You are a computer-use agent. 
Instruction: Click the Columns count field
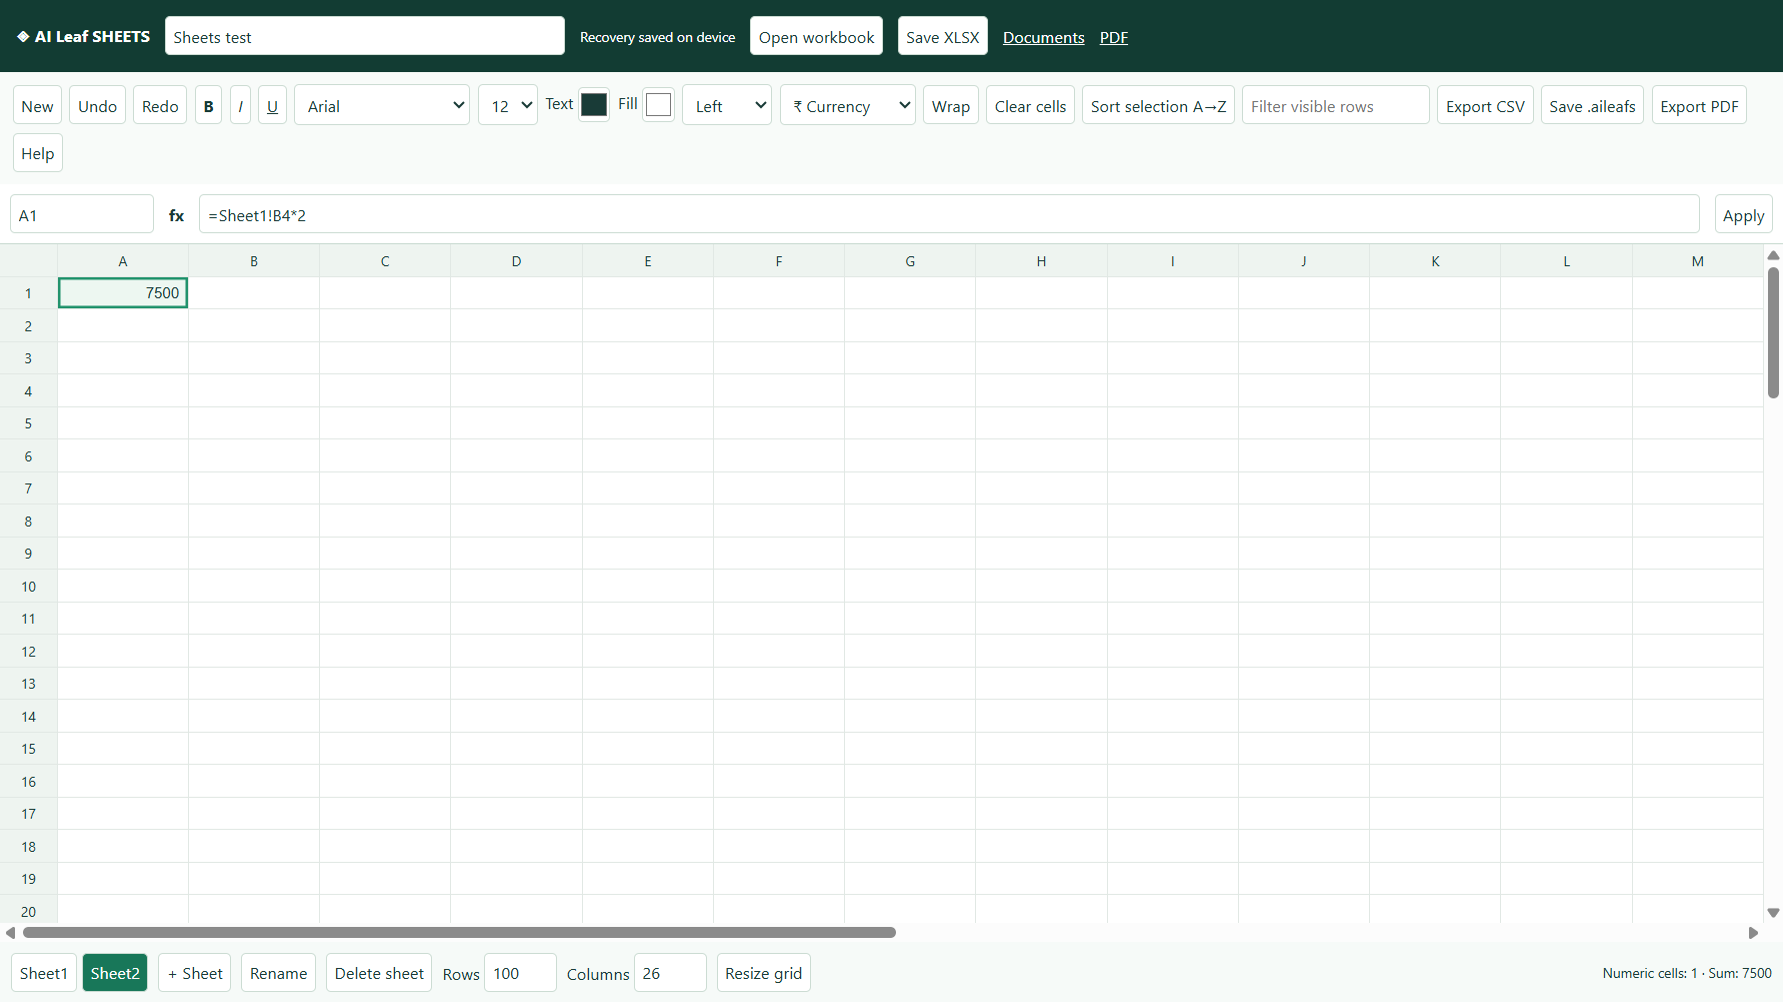pos(670,973)
